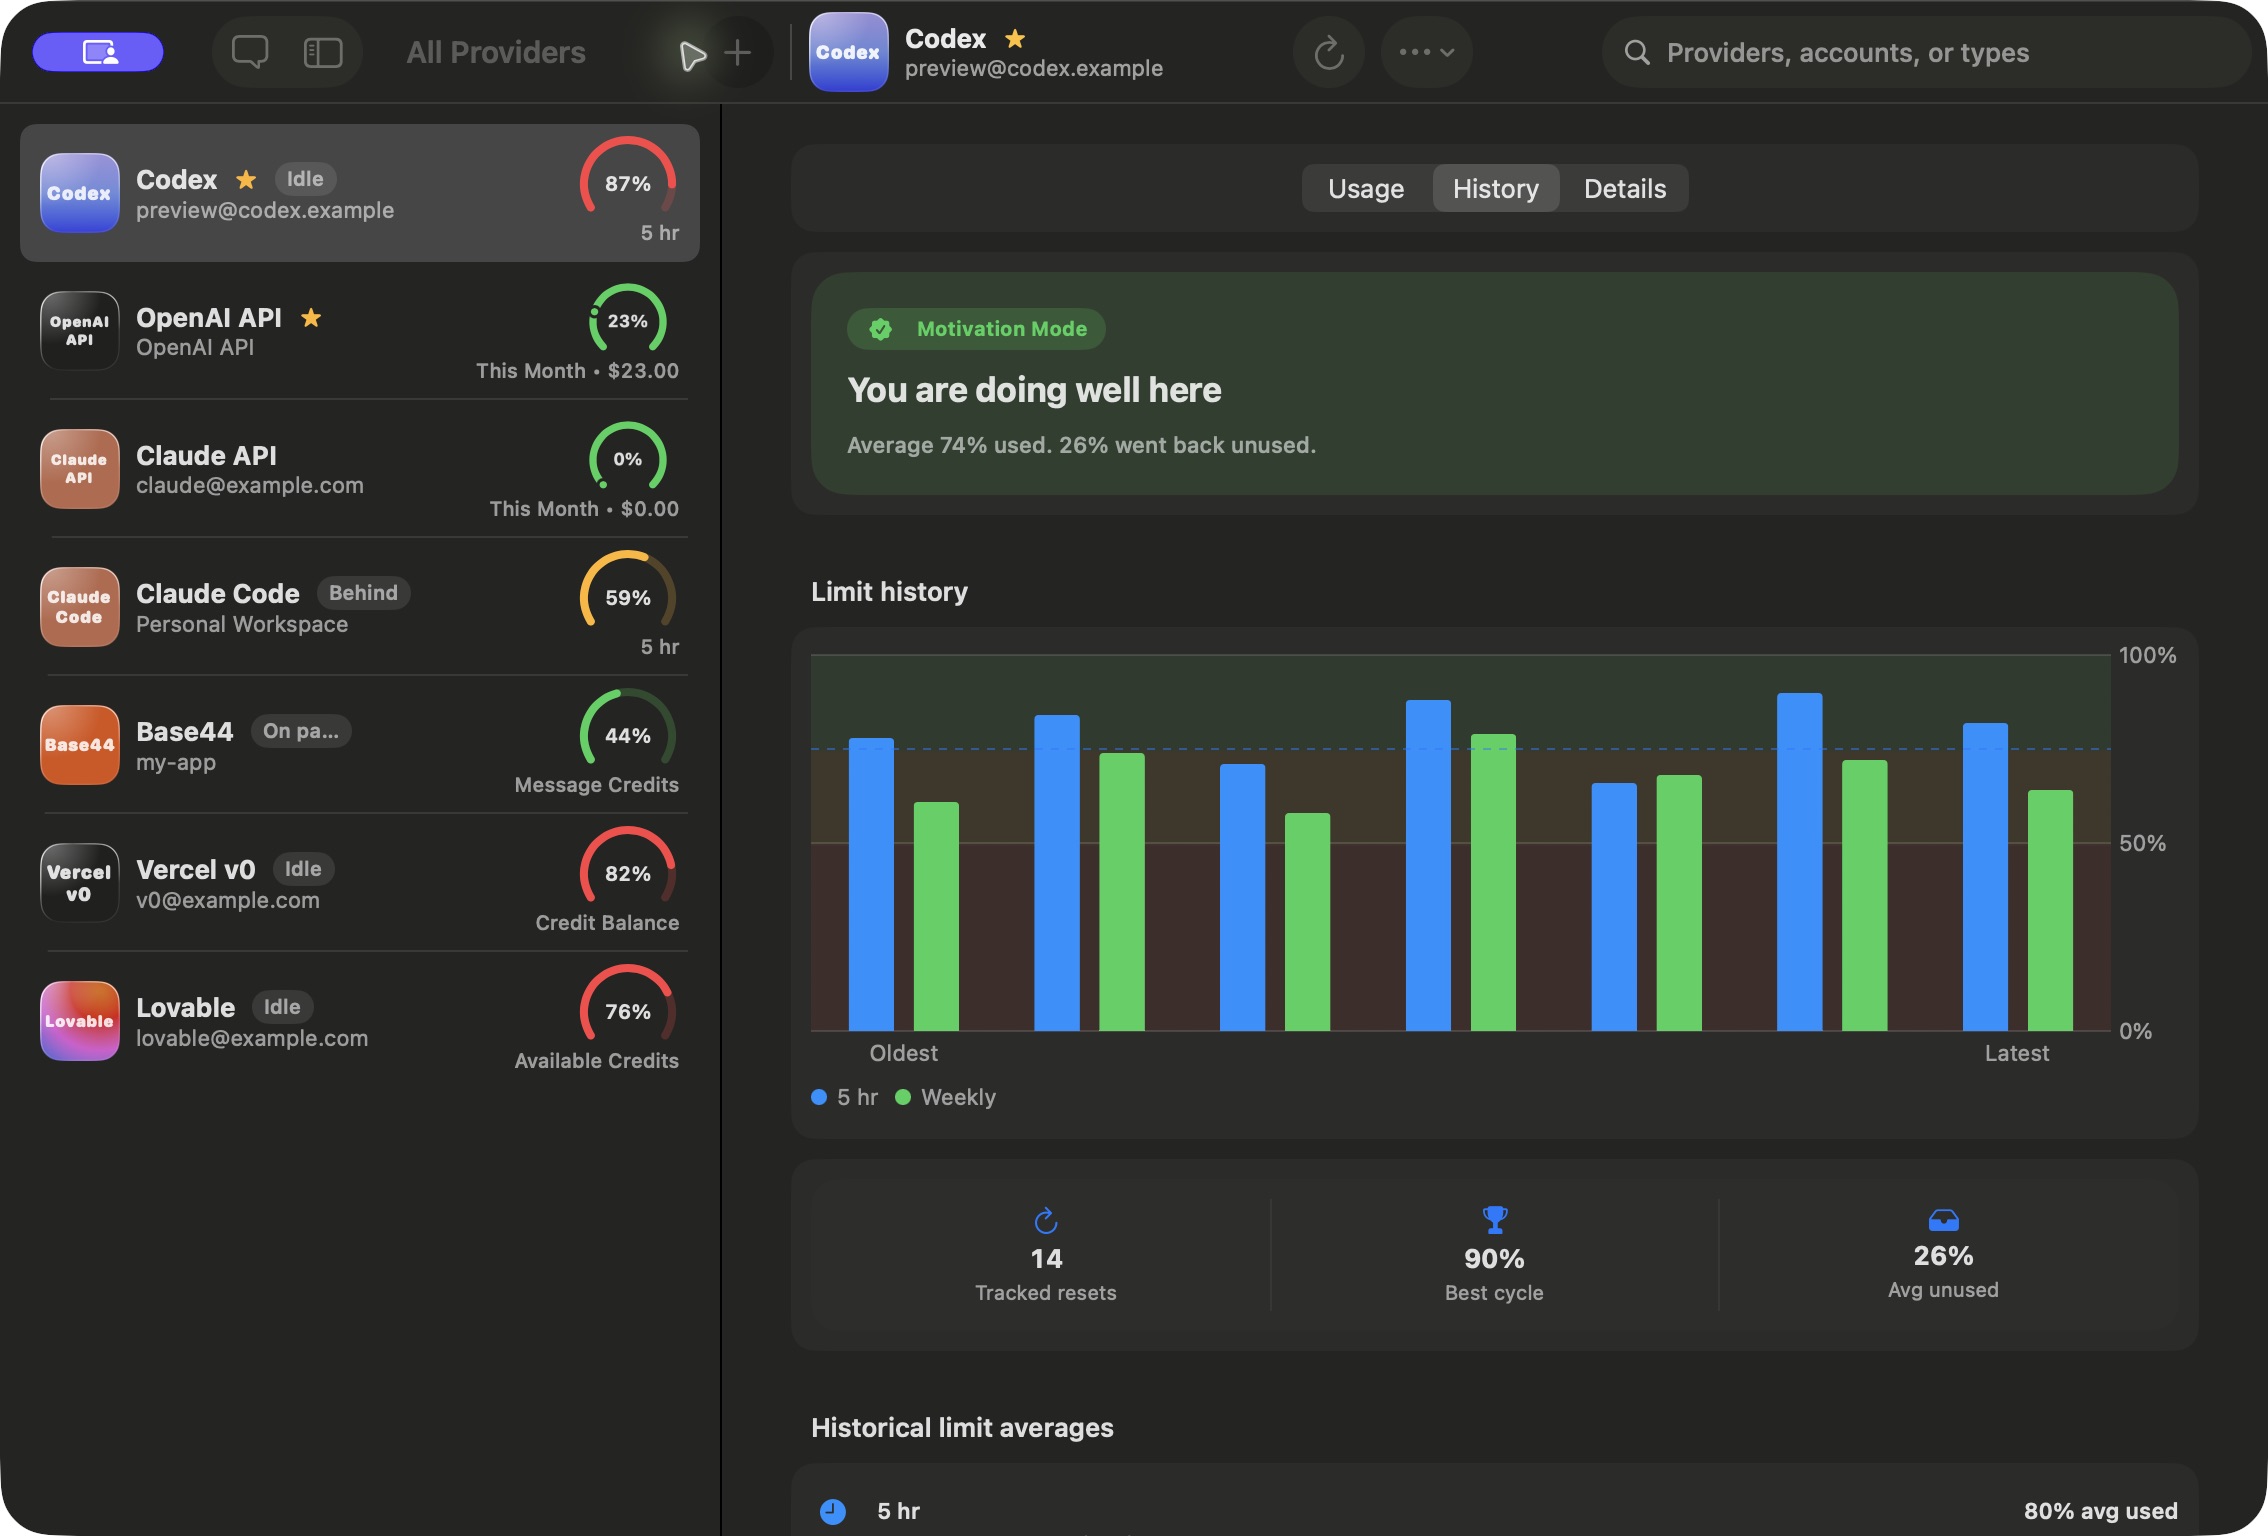Image resolution: width=2268 pixels, height=1536 pixels.
Task: Open the All Providers filter
Action: pos(496,52)
